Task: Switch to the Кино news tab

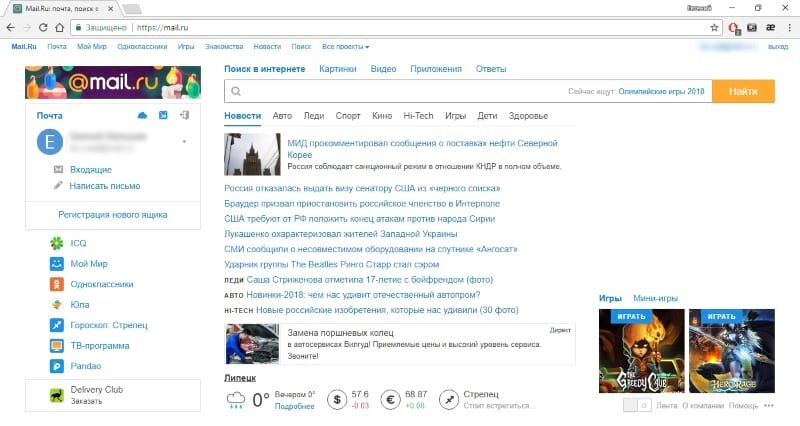Action: pyautogui.click(x=382, y=116)
